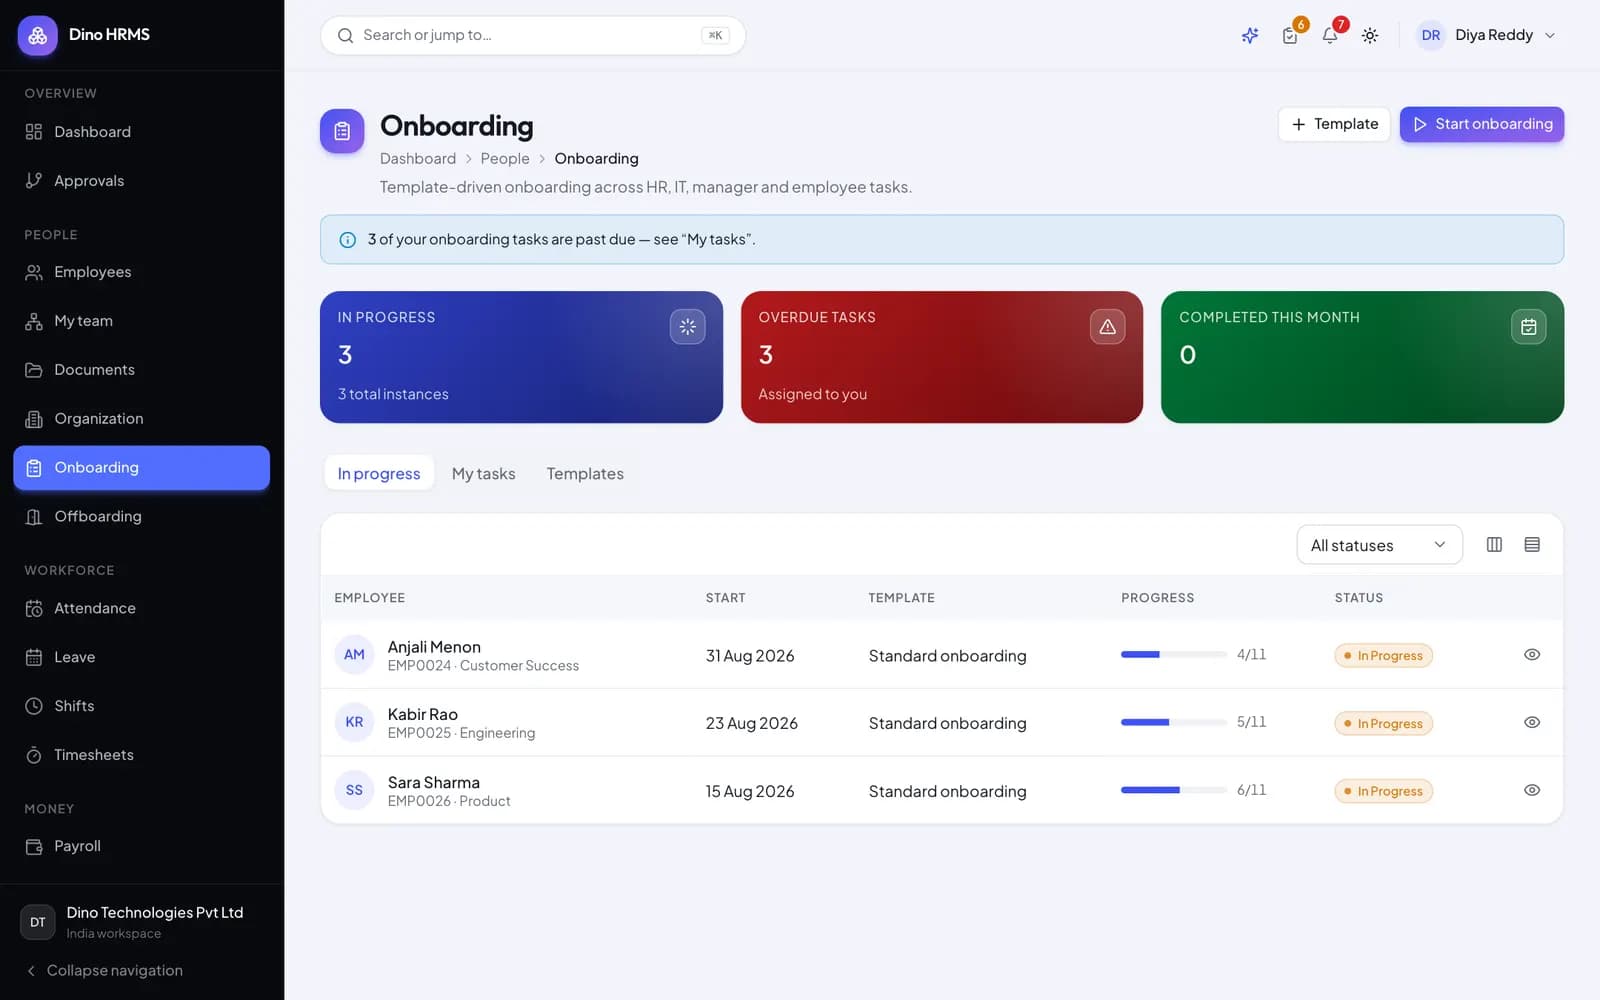
Task: Focus the Search or jump to field
Action: [533, 36]
